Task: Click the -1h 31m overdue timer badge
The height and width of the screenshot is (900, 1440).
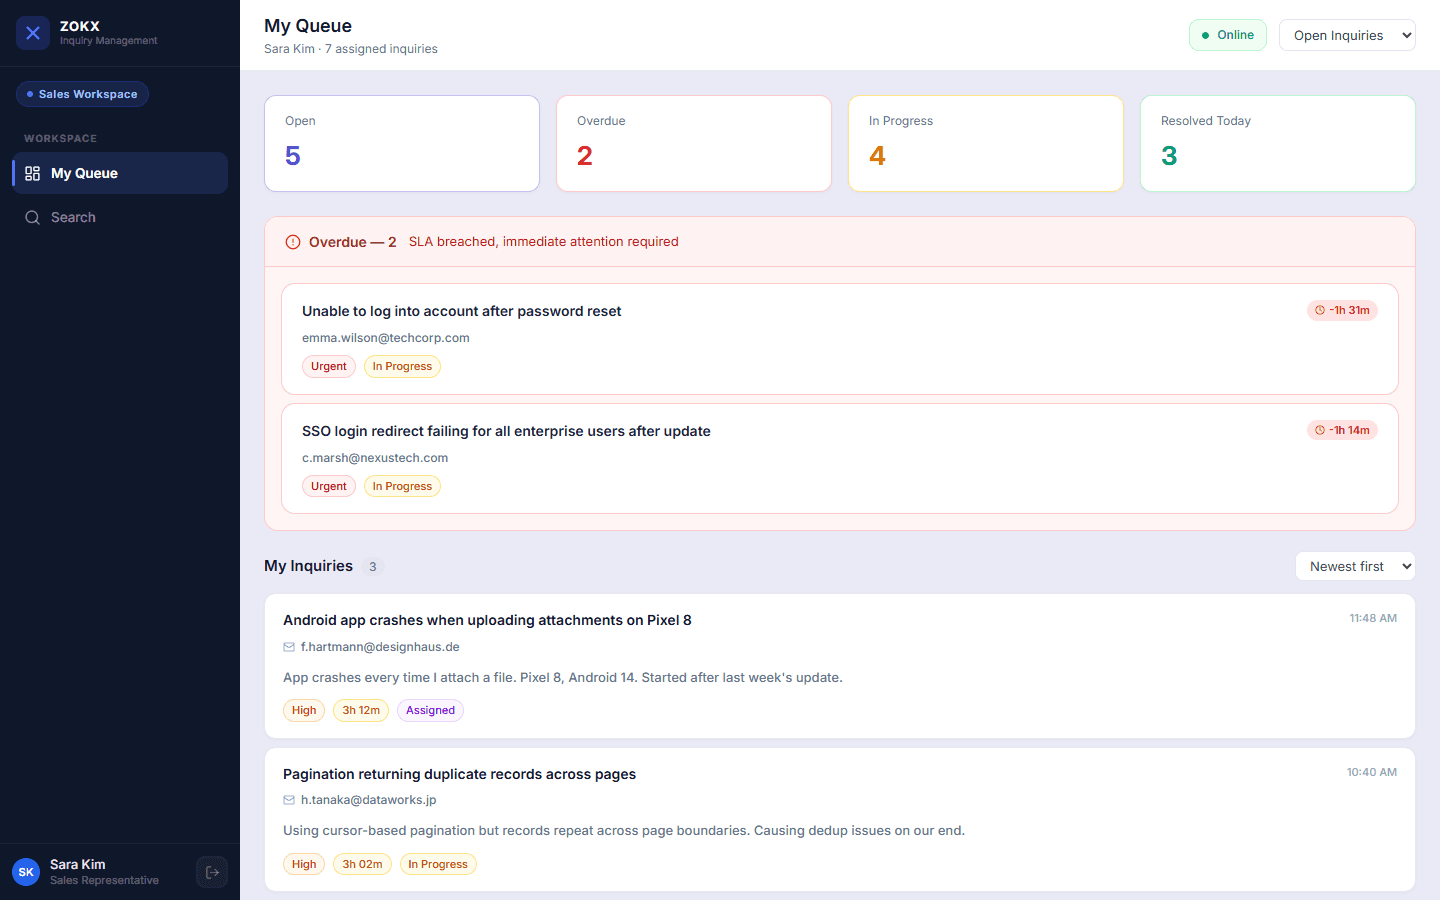Action: pos(1342,310)
